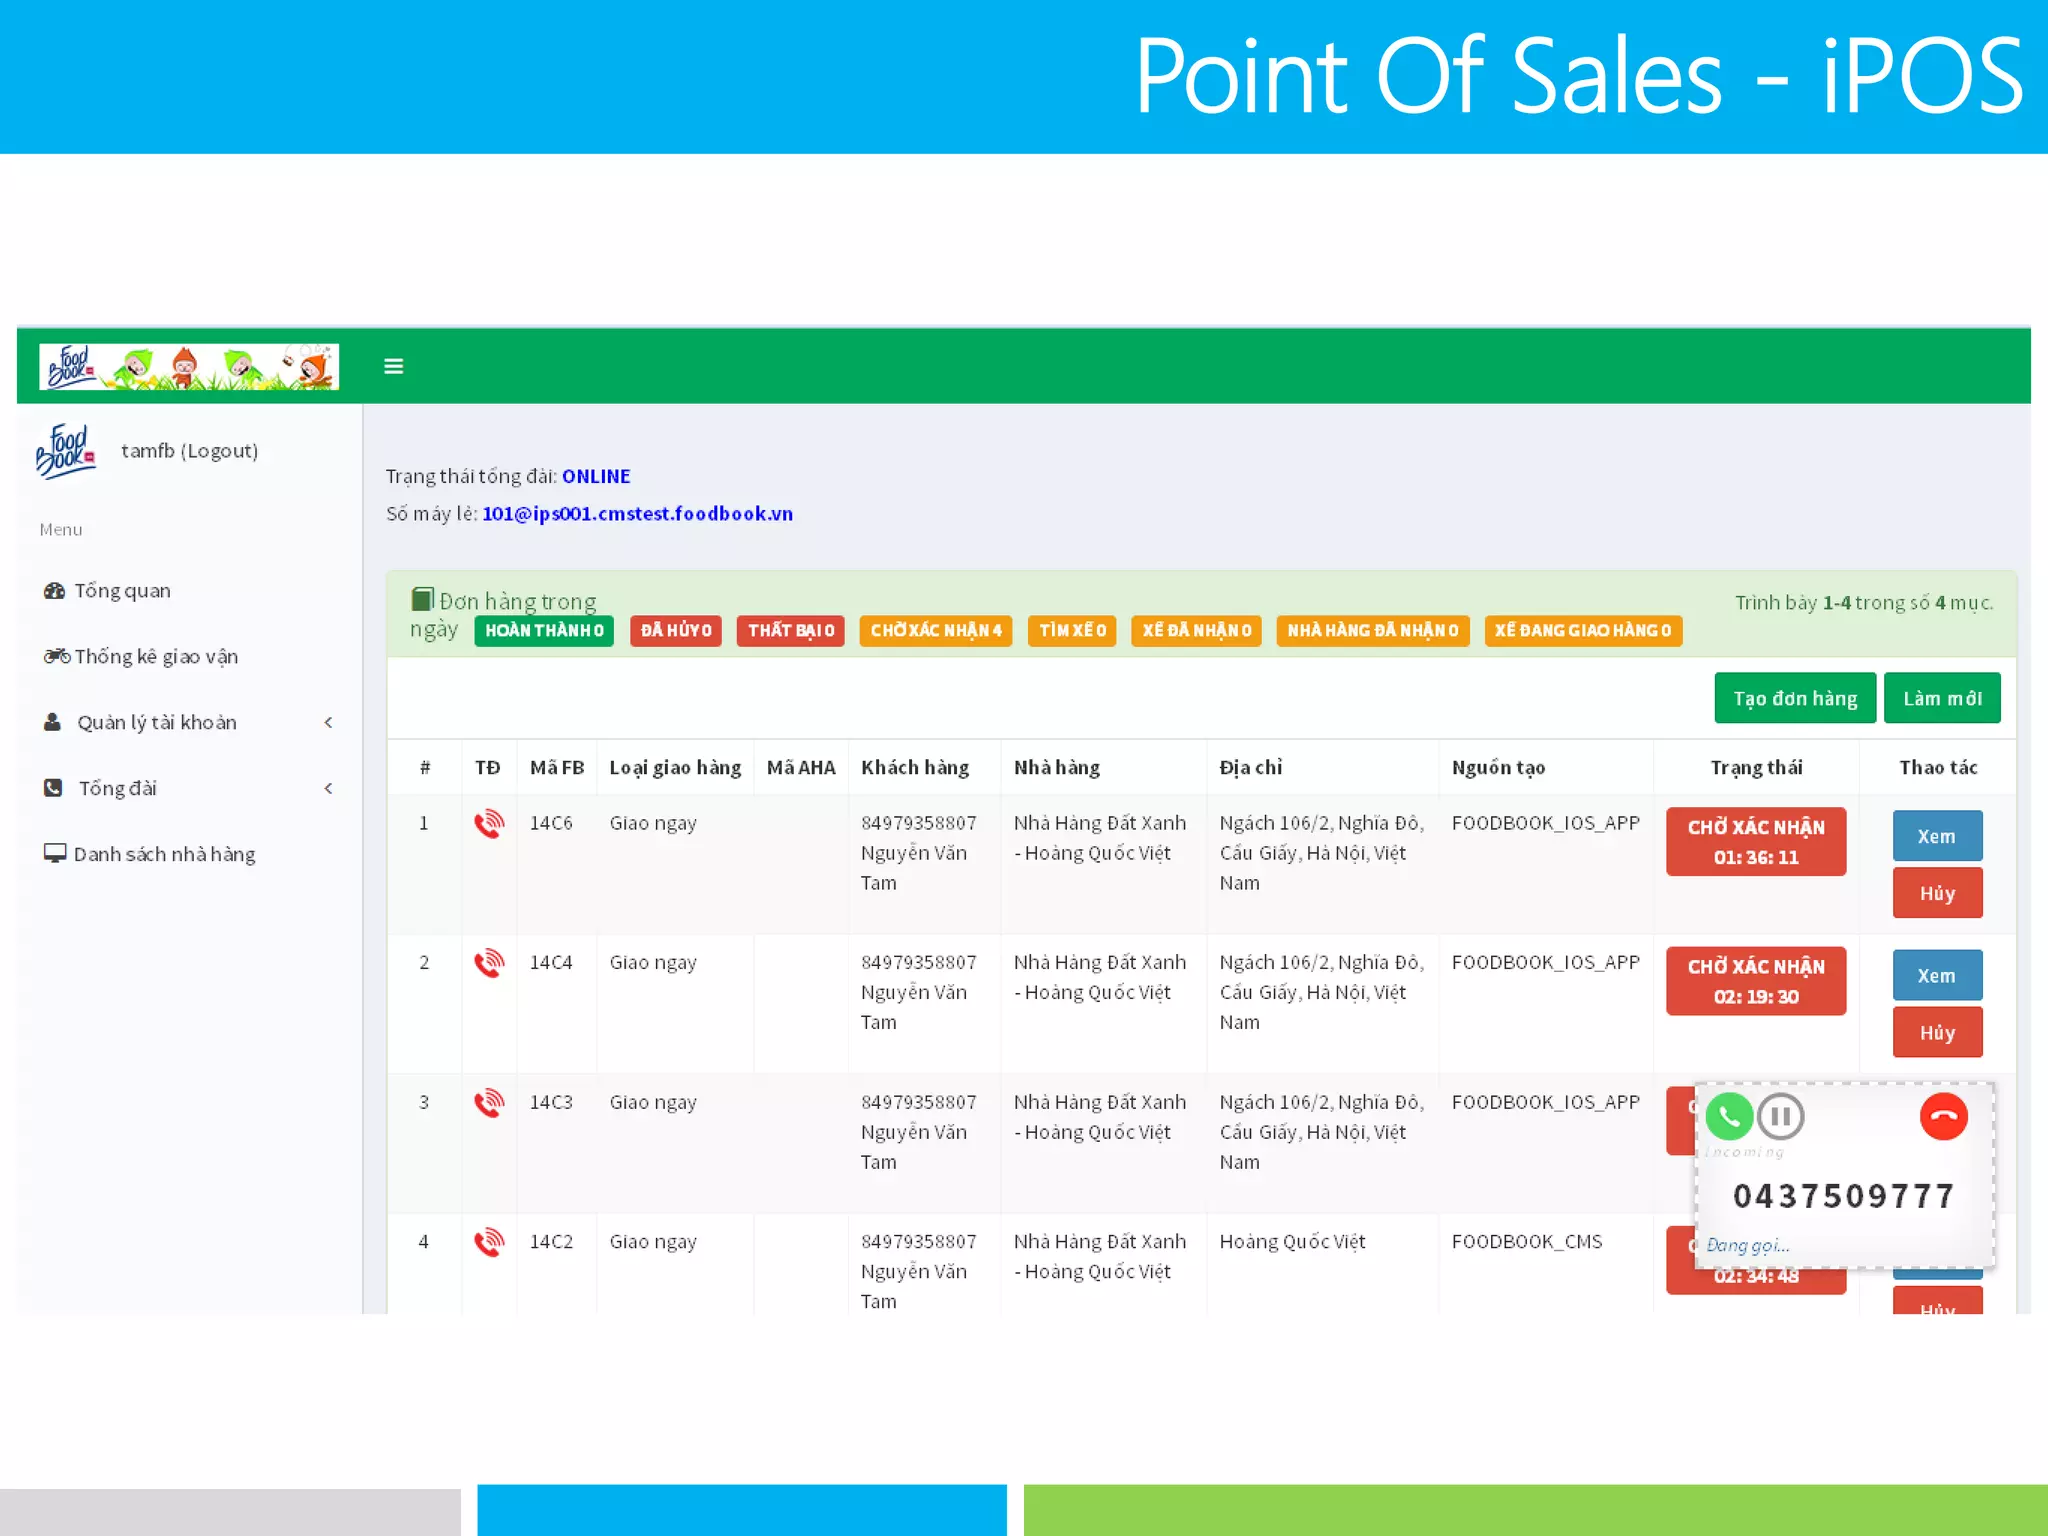Click the ONLINE status text
The width and height of the screenshot is (2048, 1536).
point(596,477)
